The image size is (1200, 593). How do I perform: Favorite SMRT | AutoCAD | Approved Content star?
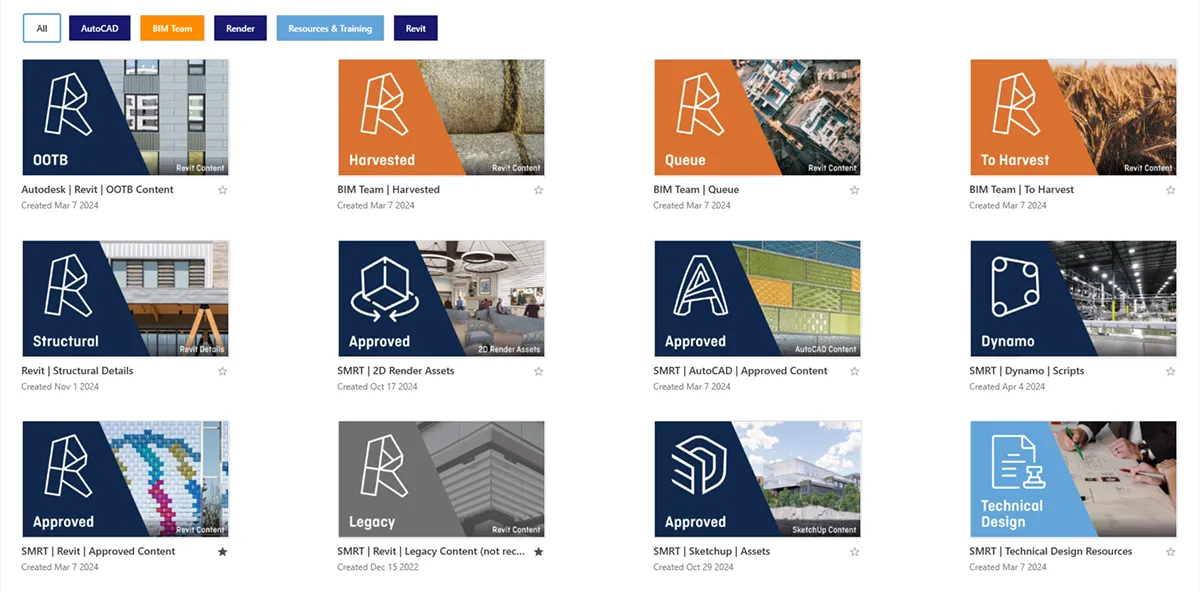point(854,371)
